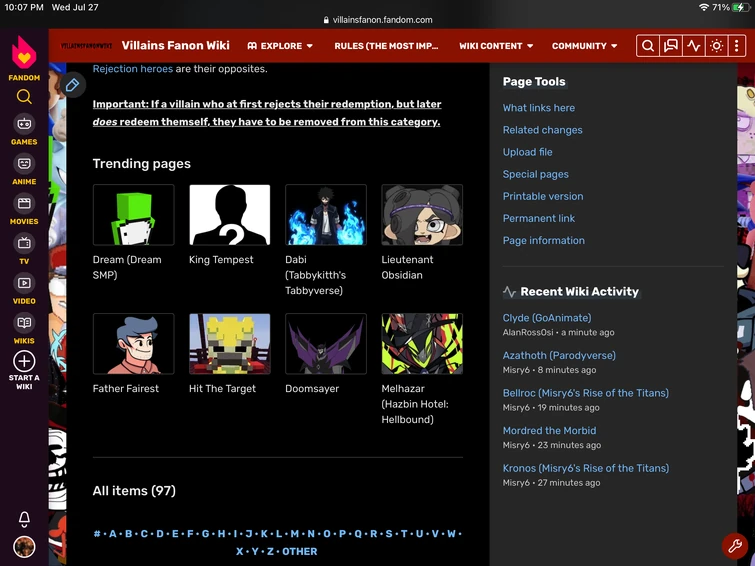Open What links here
This screenshot has width=755, height=566.
[x=539, y=108]
